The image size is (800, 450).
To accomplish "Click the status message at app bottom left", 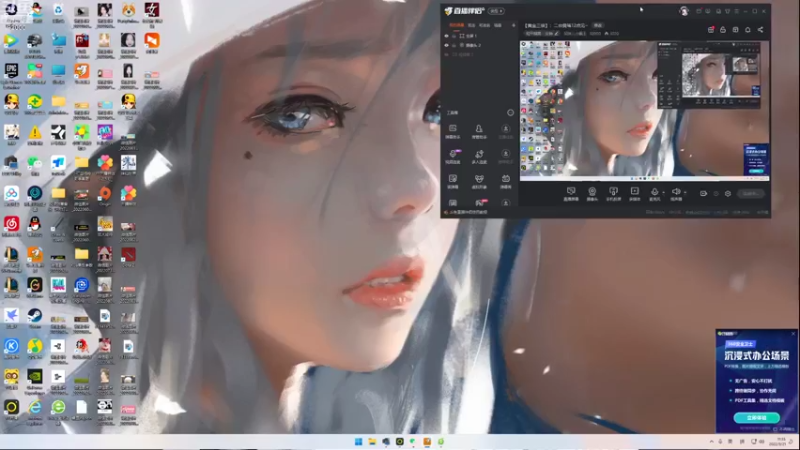I will [468, 212].
